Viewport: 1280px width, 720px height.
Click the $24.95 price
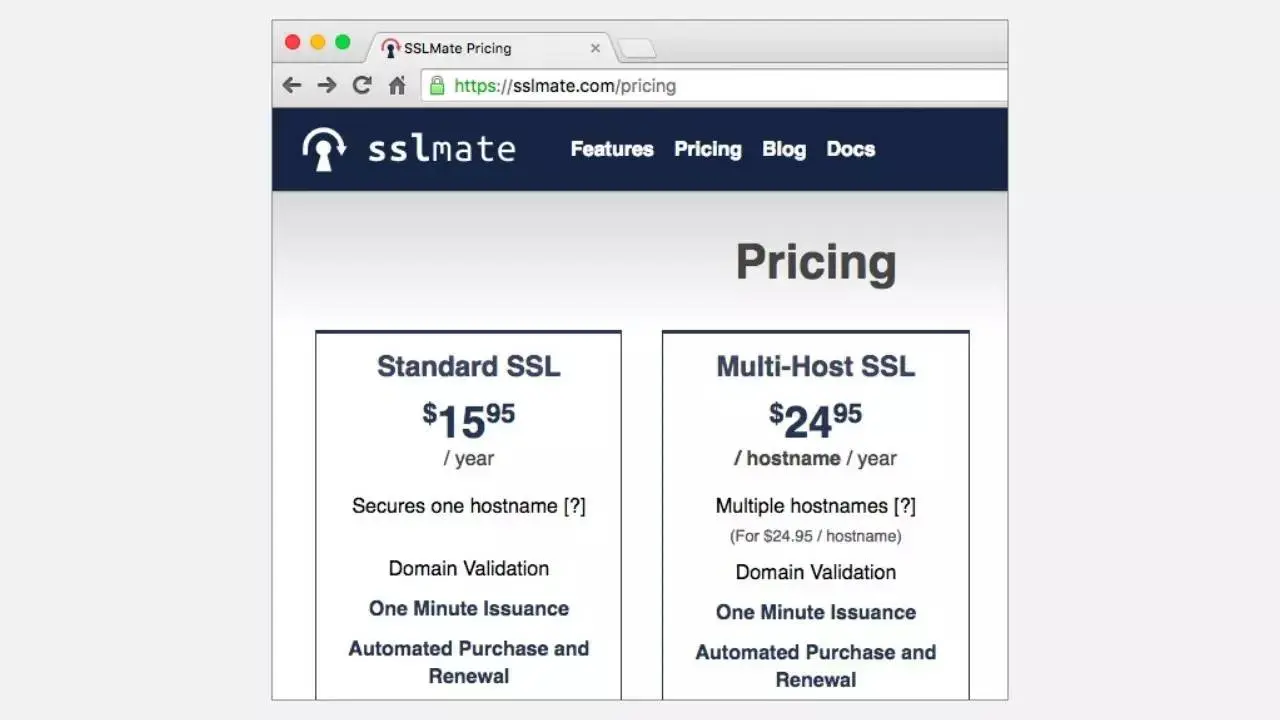[816, 421]
